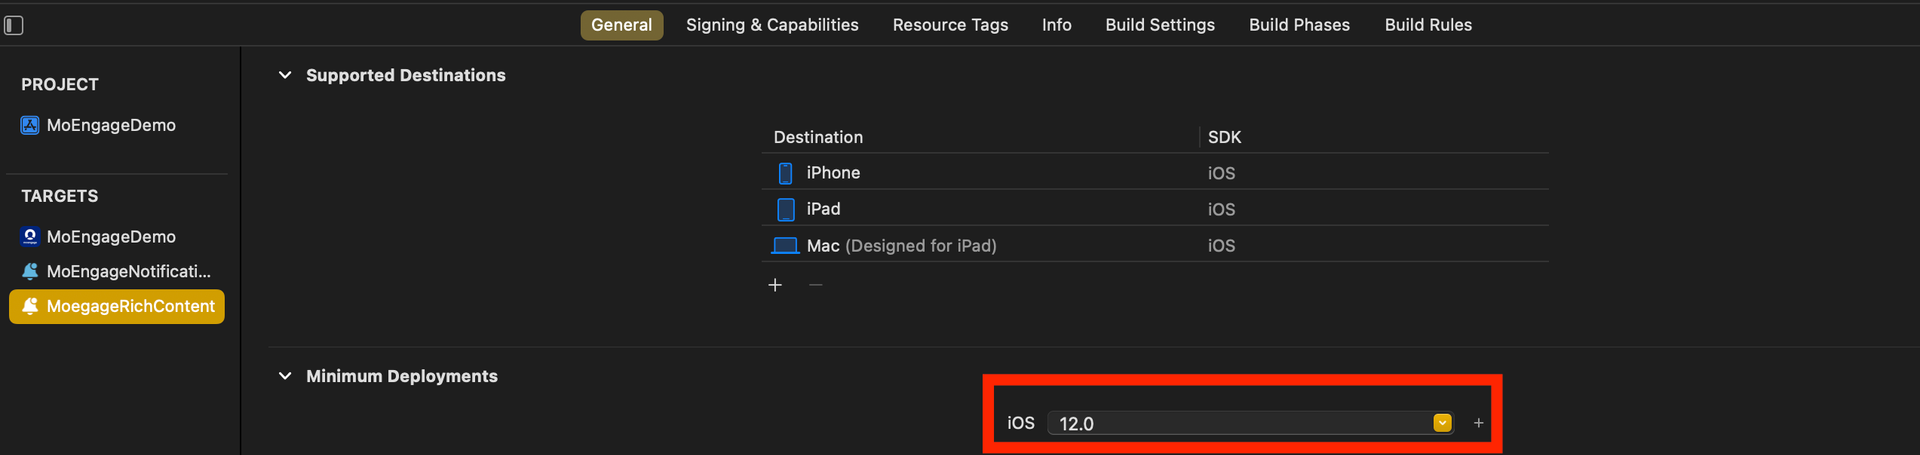Click the MoEngageNotification target bell icon

point(30,271)
